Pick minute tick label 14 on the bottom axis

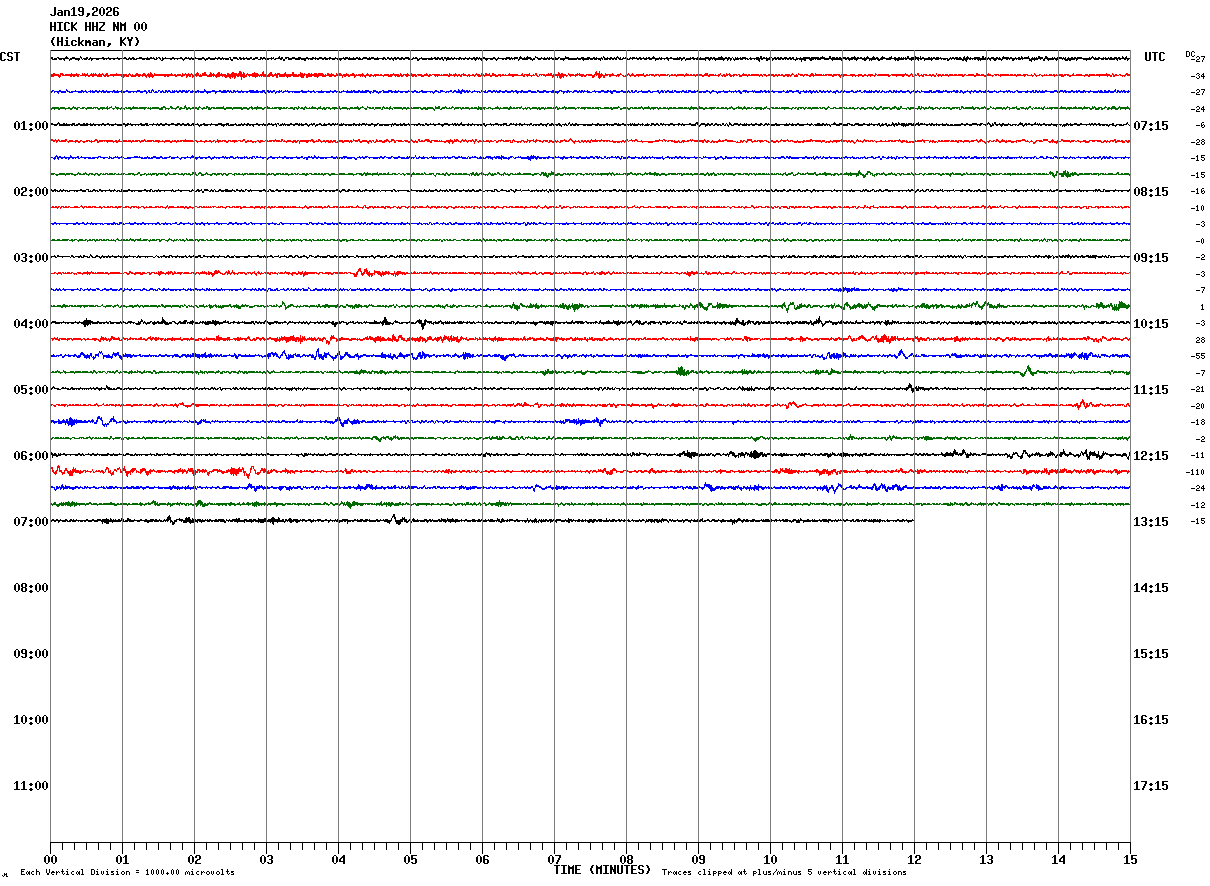coord(1058,859)
